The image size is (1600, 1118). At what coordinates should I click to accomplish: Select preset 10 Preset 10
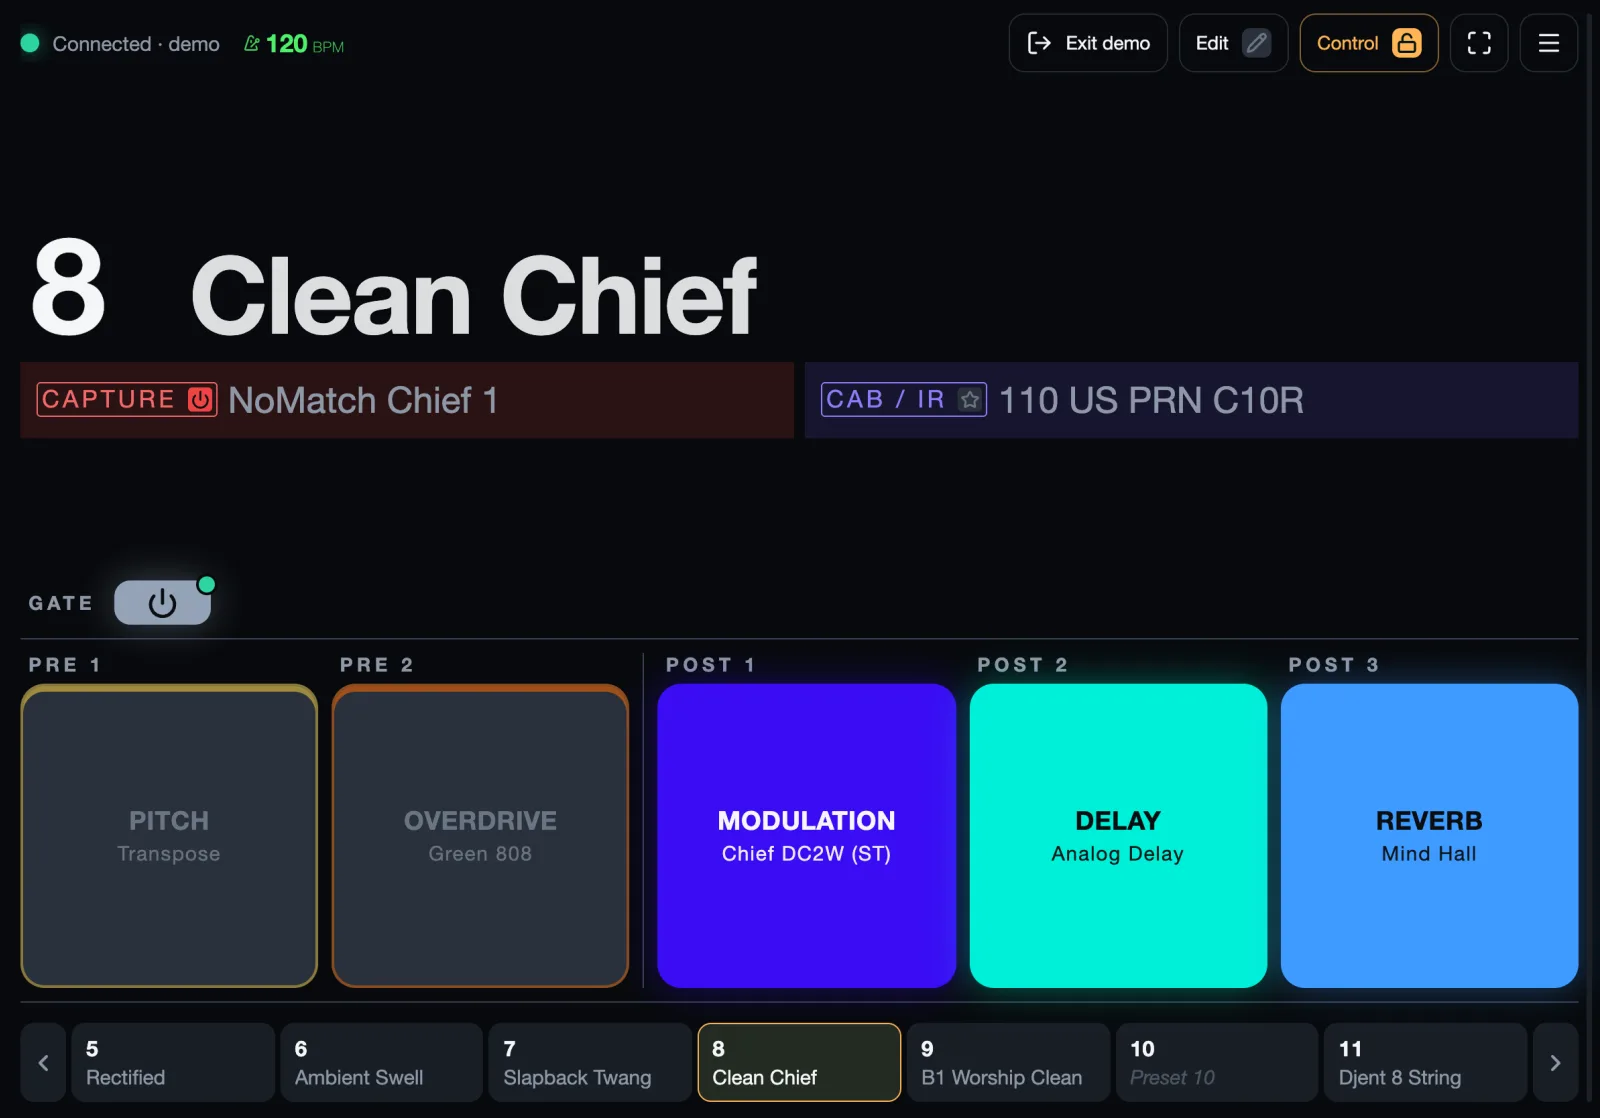coord(1217,1062)
